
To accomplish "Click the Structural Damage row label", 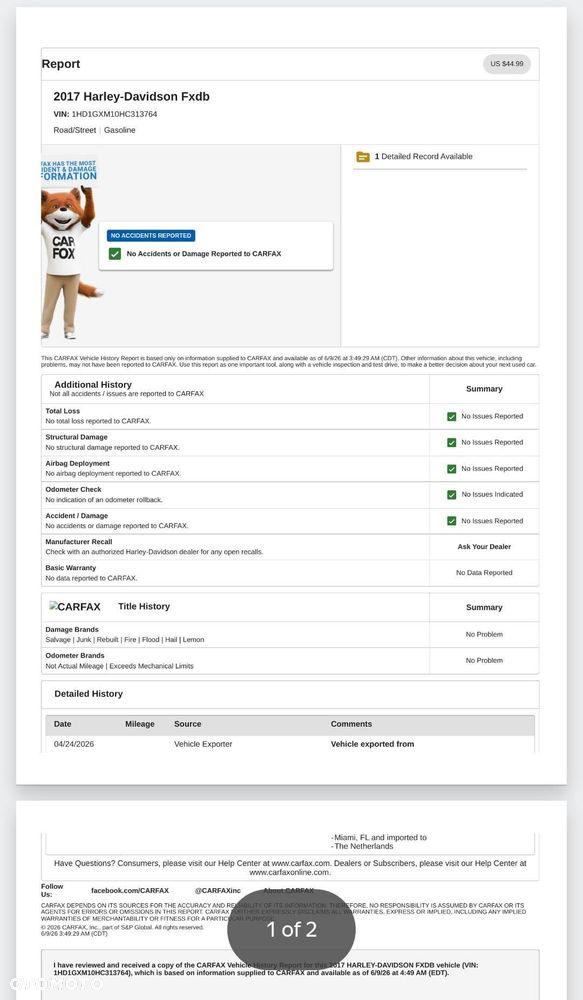I will pos(77,438).
